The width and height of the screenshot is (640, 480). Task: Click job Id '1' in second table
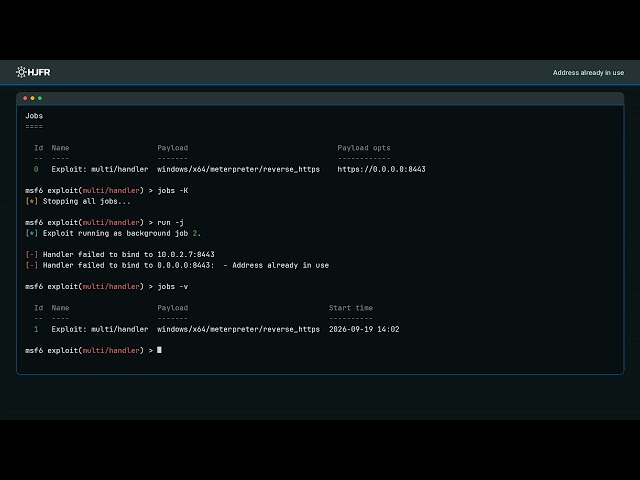pos(36,329)
